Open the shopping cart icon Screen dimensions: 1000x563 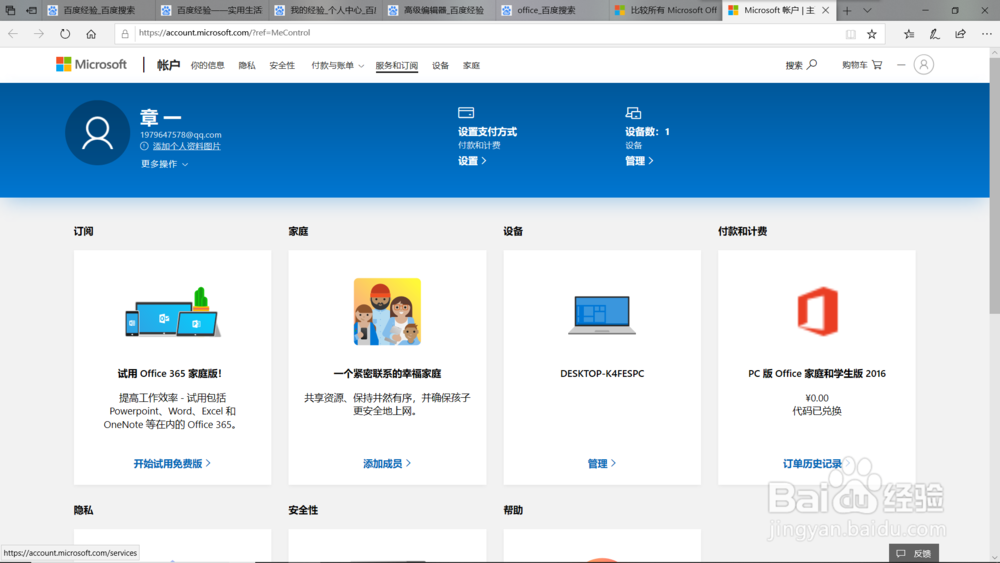pos(877,64)
